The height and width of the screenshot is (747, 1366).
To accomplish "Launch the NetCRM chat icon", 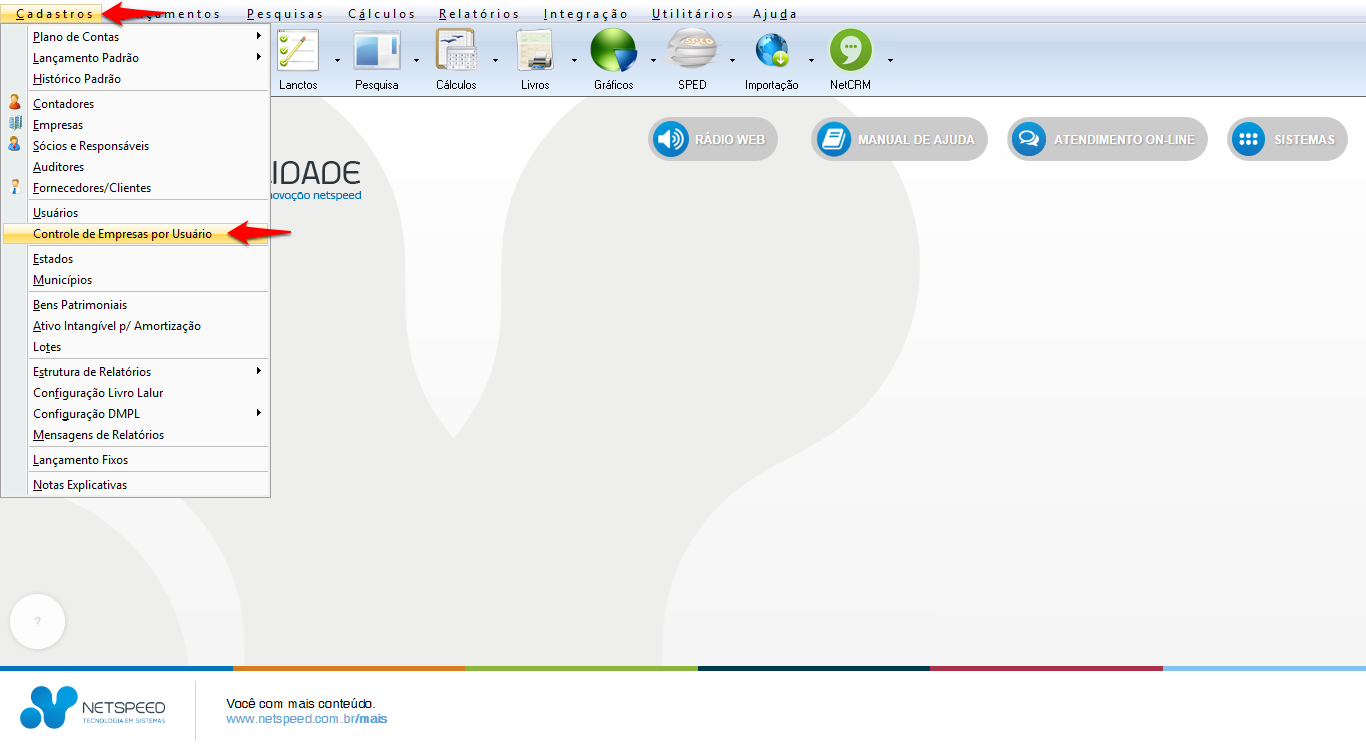I will click(850, 52).
